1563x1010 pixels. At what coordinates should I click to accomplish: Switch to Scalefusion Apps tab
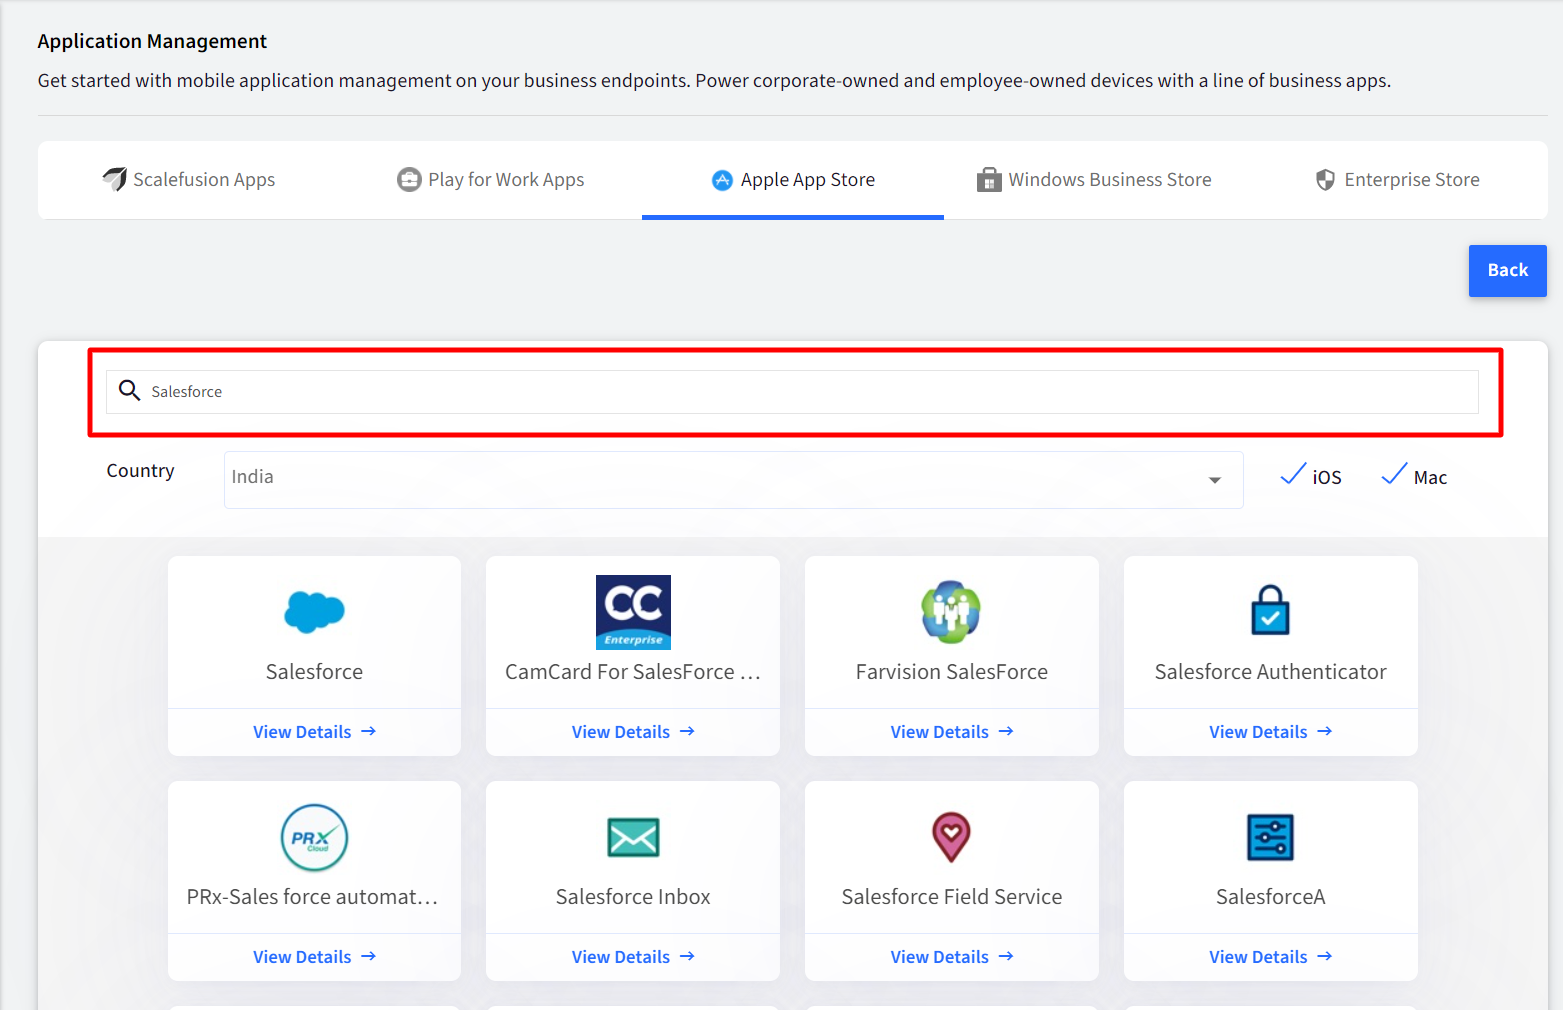pos(189,180)
